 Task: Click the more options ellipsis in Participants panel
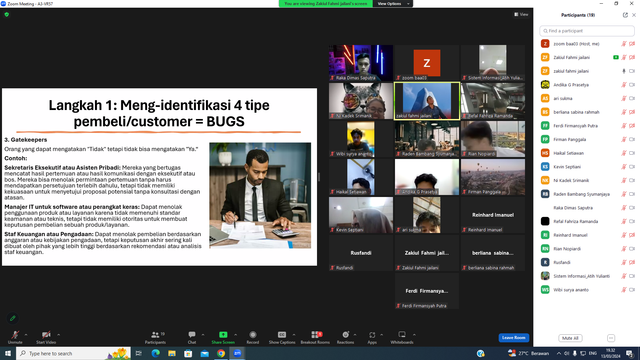[x=611, y=338]
